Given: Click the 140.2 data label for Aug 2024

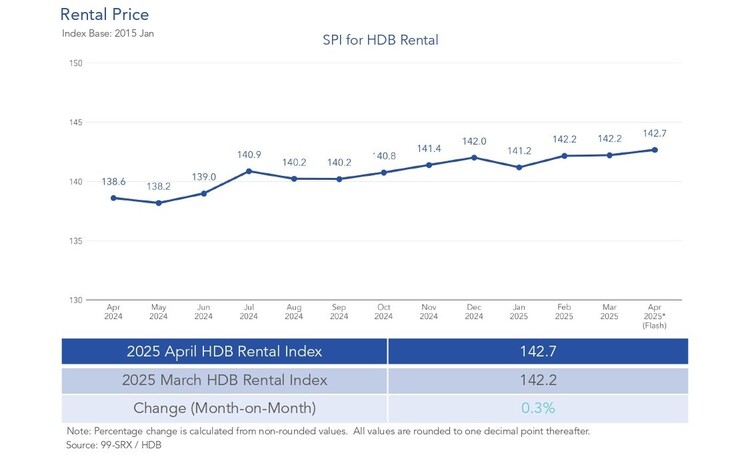Looking at the screenshot, I should [294, 163].
